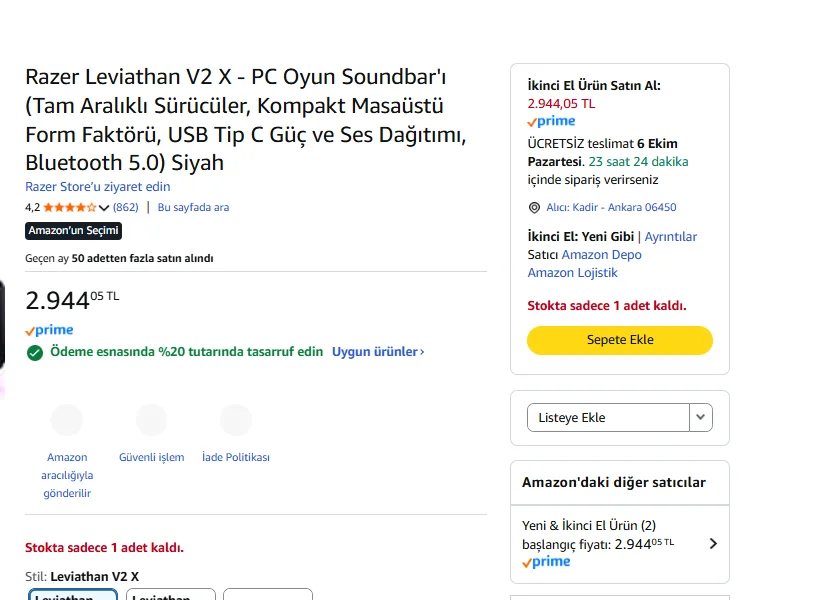Screen dimensions: 832x600
Task: Click the prime logo under the price
Action: [49, 330]
